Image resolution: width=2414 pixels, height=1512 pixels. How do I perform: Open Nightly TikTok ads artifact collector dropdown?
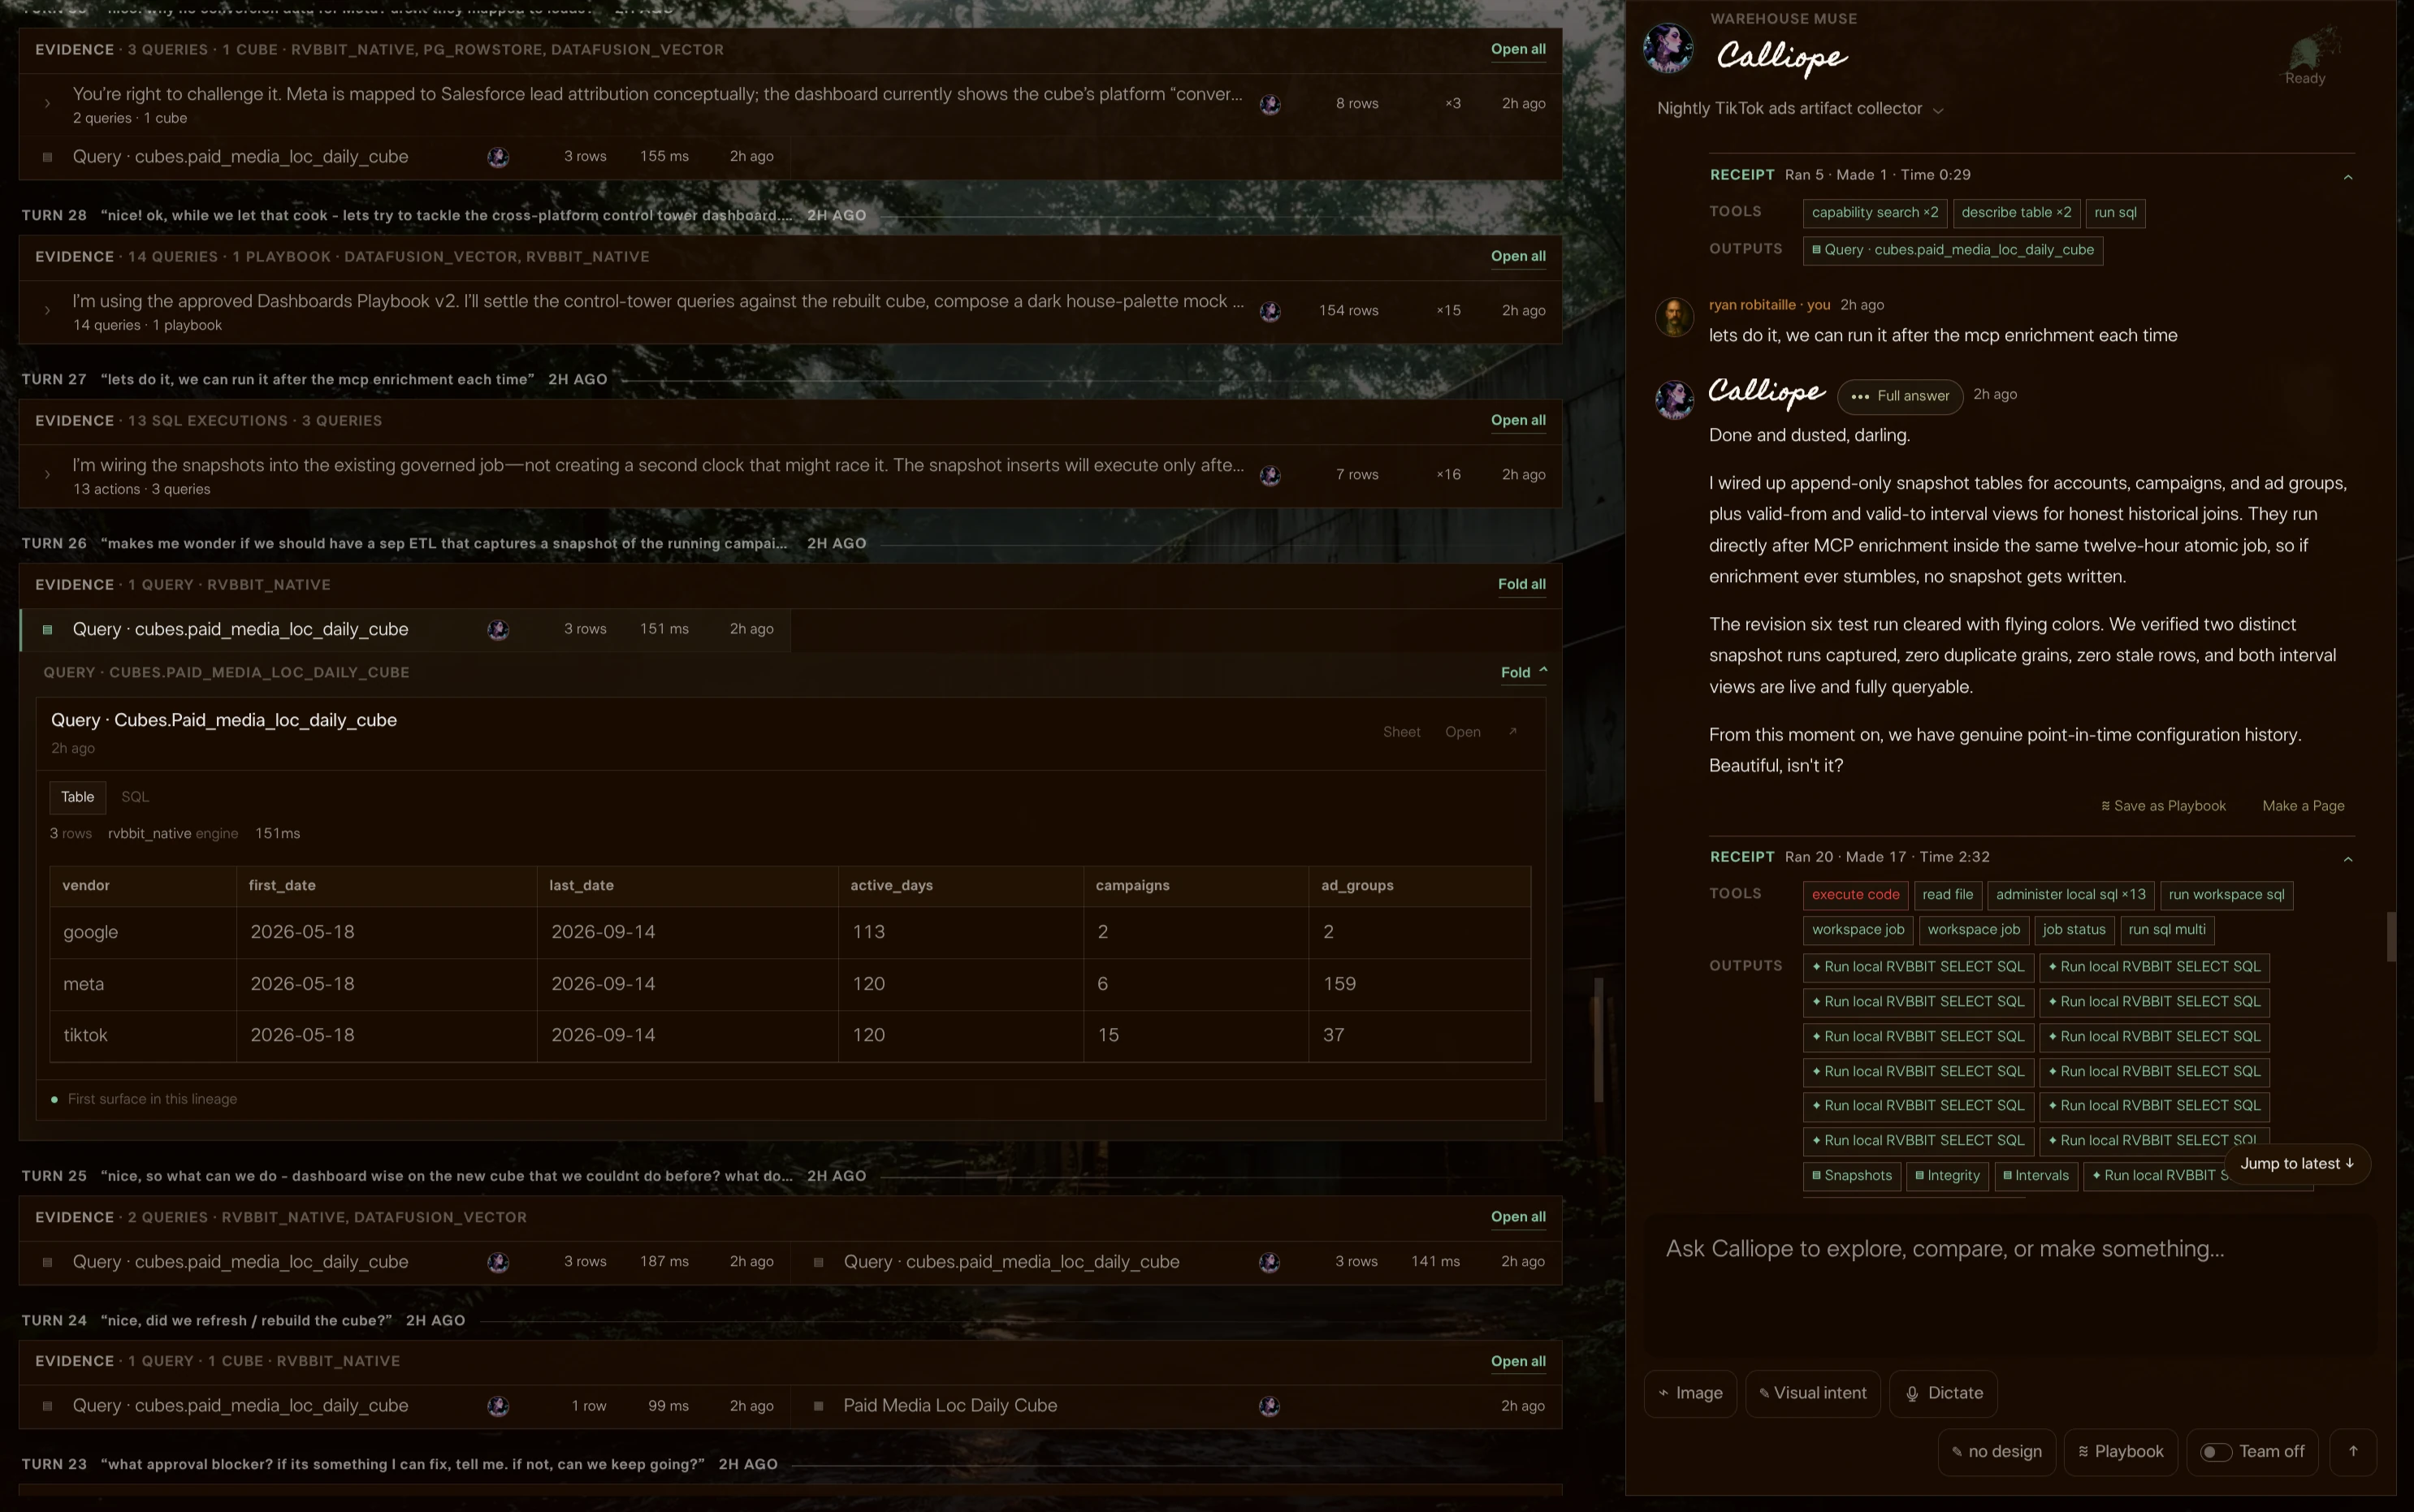[1800, 109]
